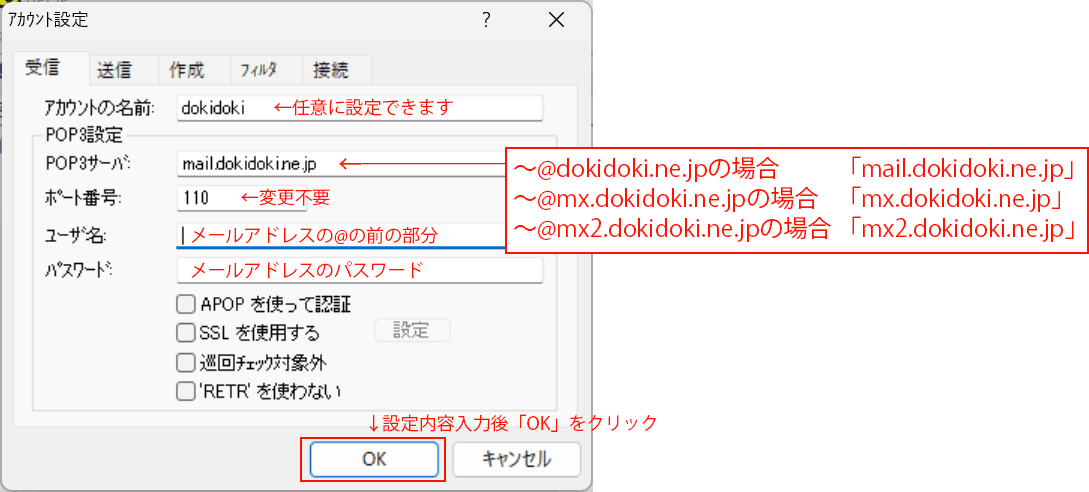This screenshot has width=1089, height=492.
Task: Select the フィルタ tab
Action: point(258,69)
